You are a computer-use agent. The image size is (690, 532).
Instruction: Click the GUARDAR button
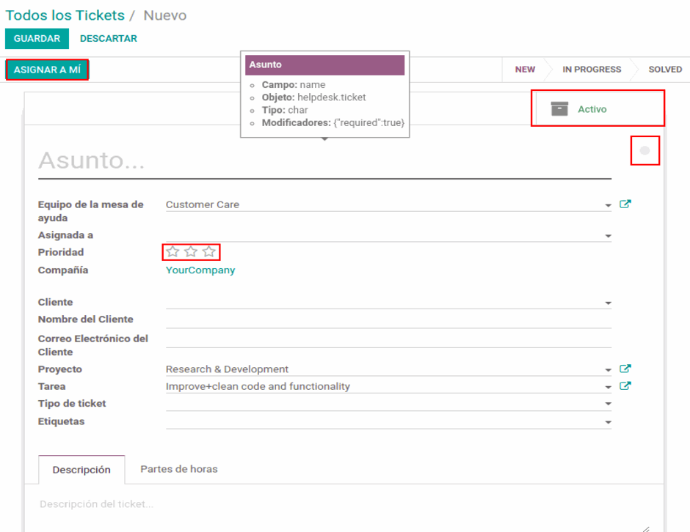[37, 39]
